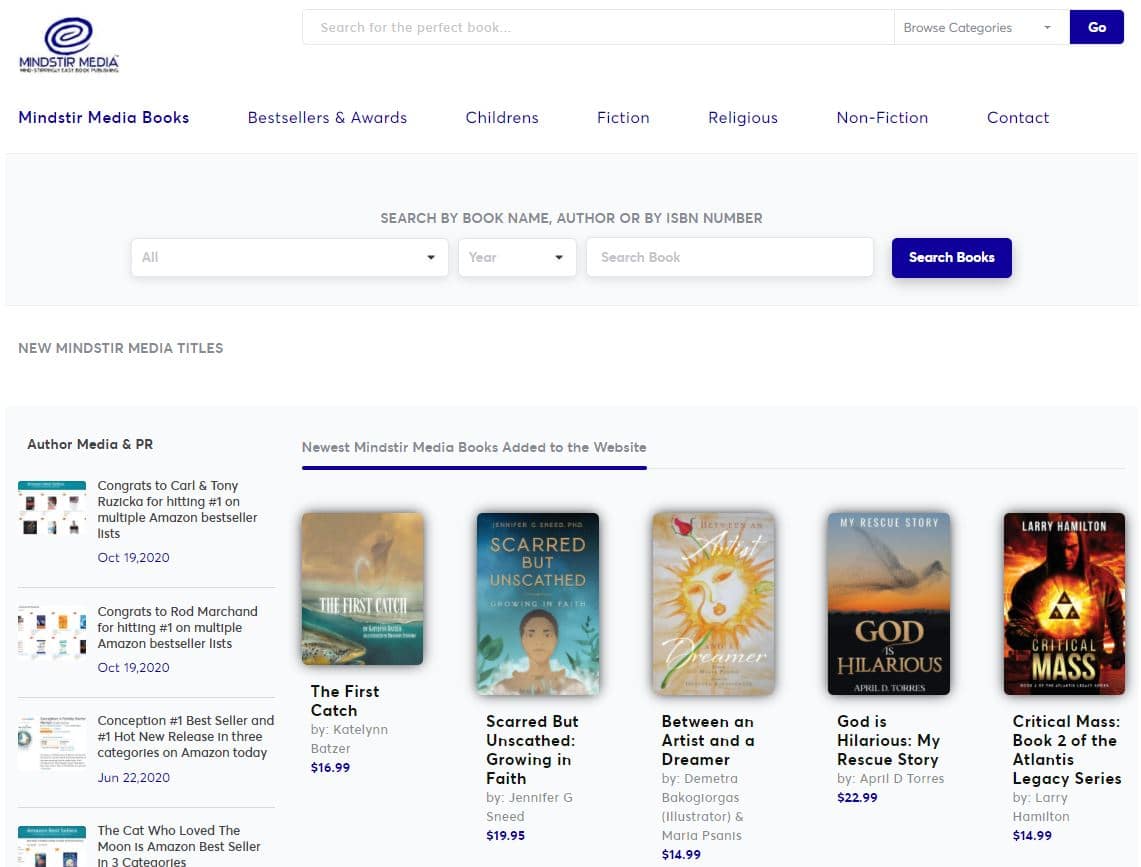Click the Mindstir Media logo

[x=68, y=44]
